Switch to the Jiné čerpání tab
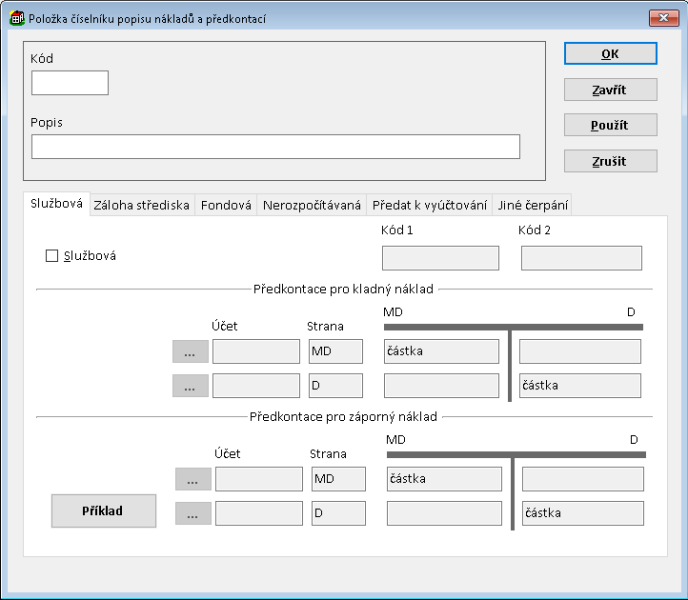The width and height of the screenshot is (688, 600). (533, 205)
